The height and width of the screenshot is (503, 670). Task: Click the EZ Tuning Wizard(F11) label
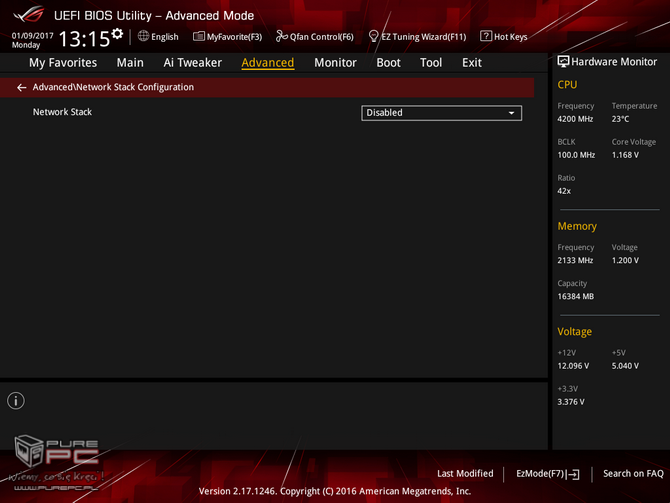coord(423,37)
